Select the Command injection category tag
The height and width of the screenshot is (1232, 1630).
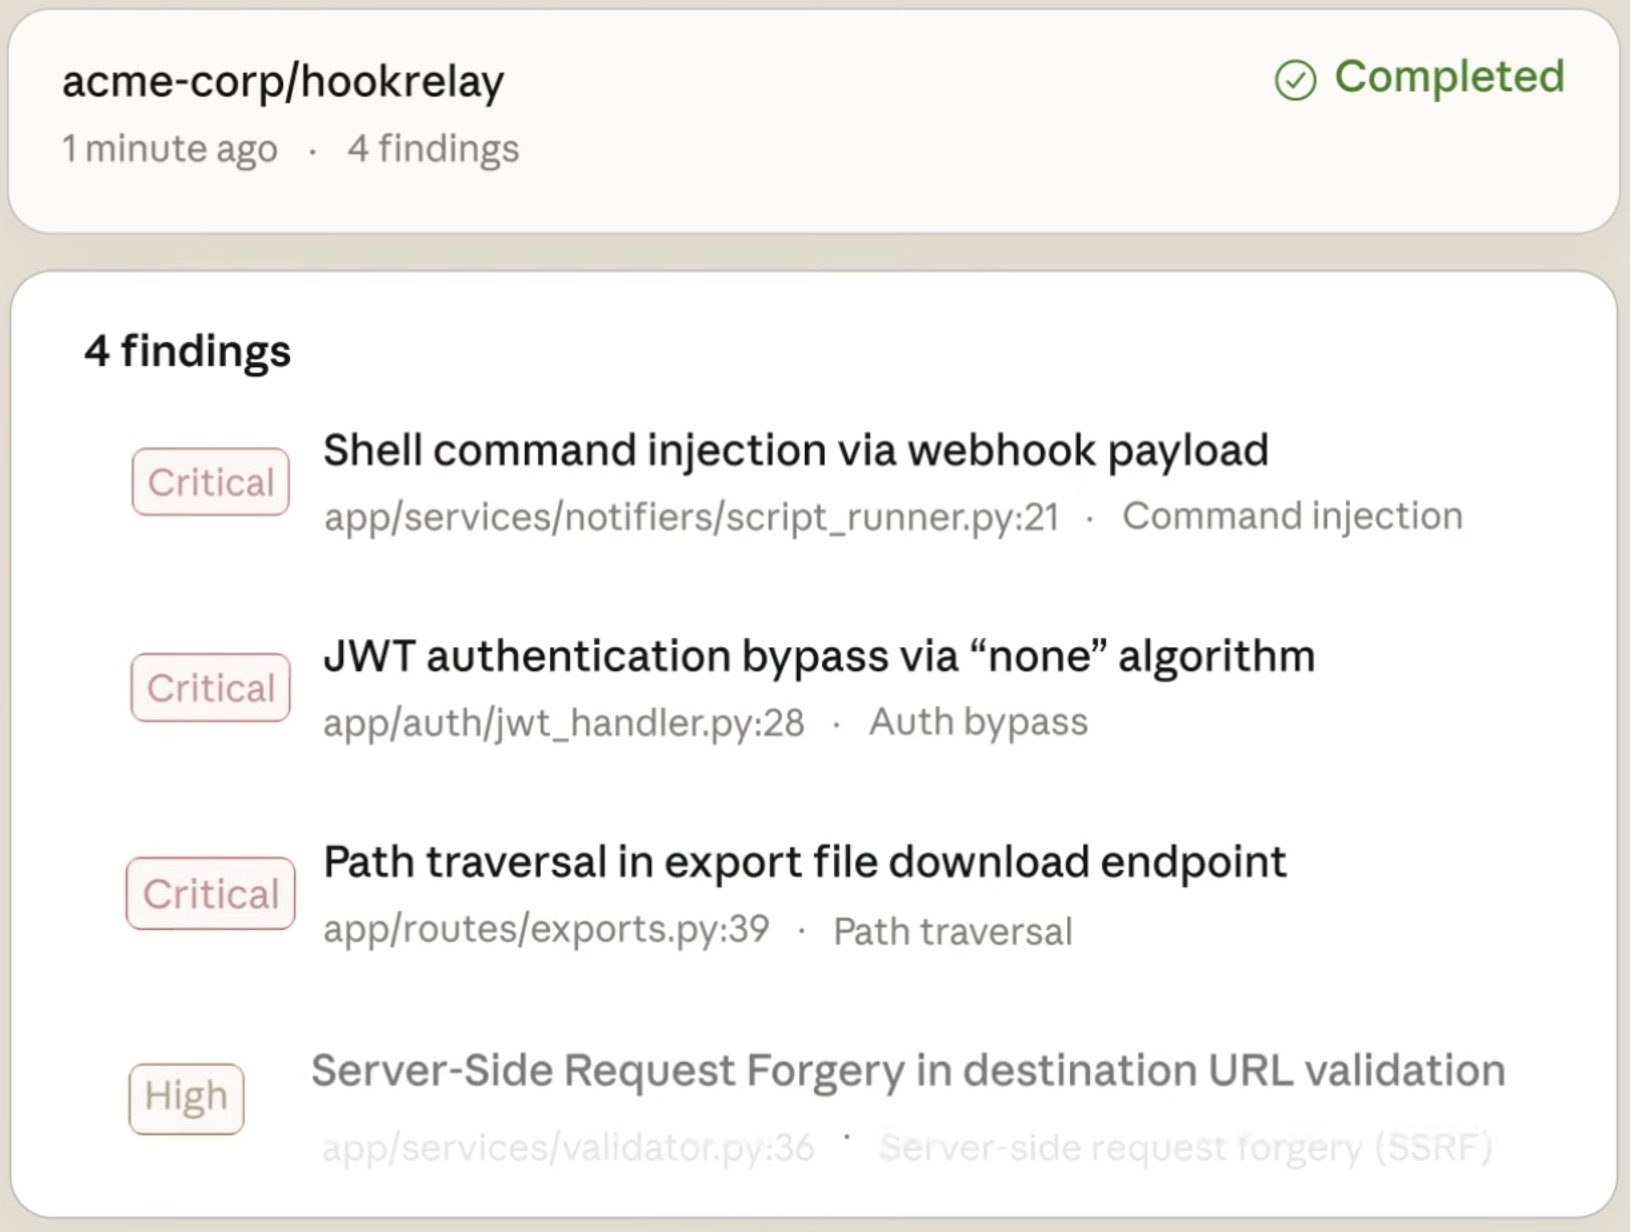[1292, 516]
